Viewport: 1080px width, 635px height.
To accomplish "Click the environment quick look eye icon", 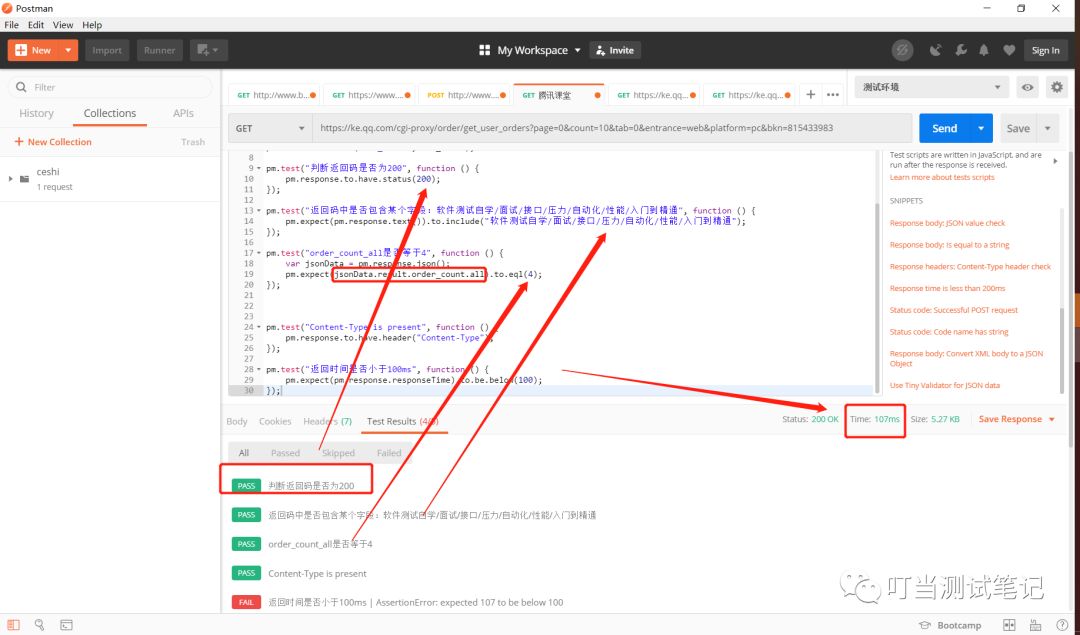I will (1028, 87).
